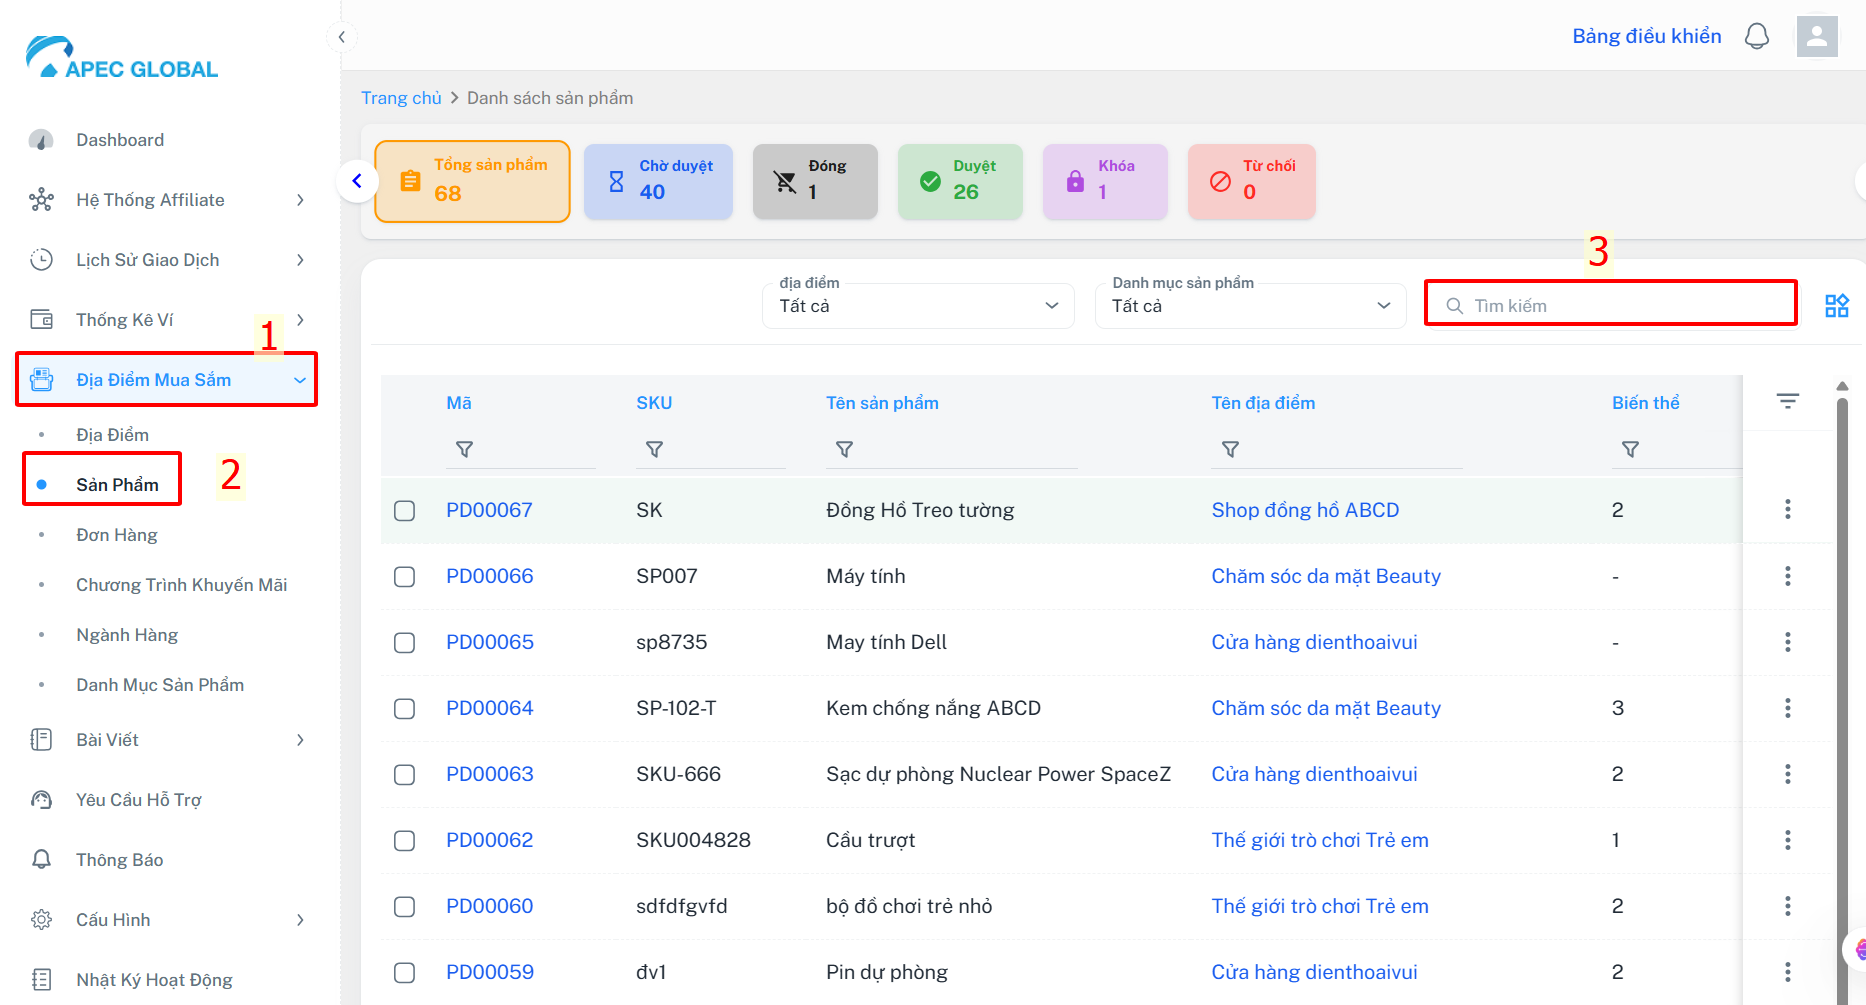1866x1005 pixels.
Task: Open the three-dot menu for PD00059
Action: click(1788, 972)
